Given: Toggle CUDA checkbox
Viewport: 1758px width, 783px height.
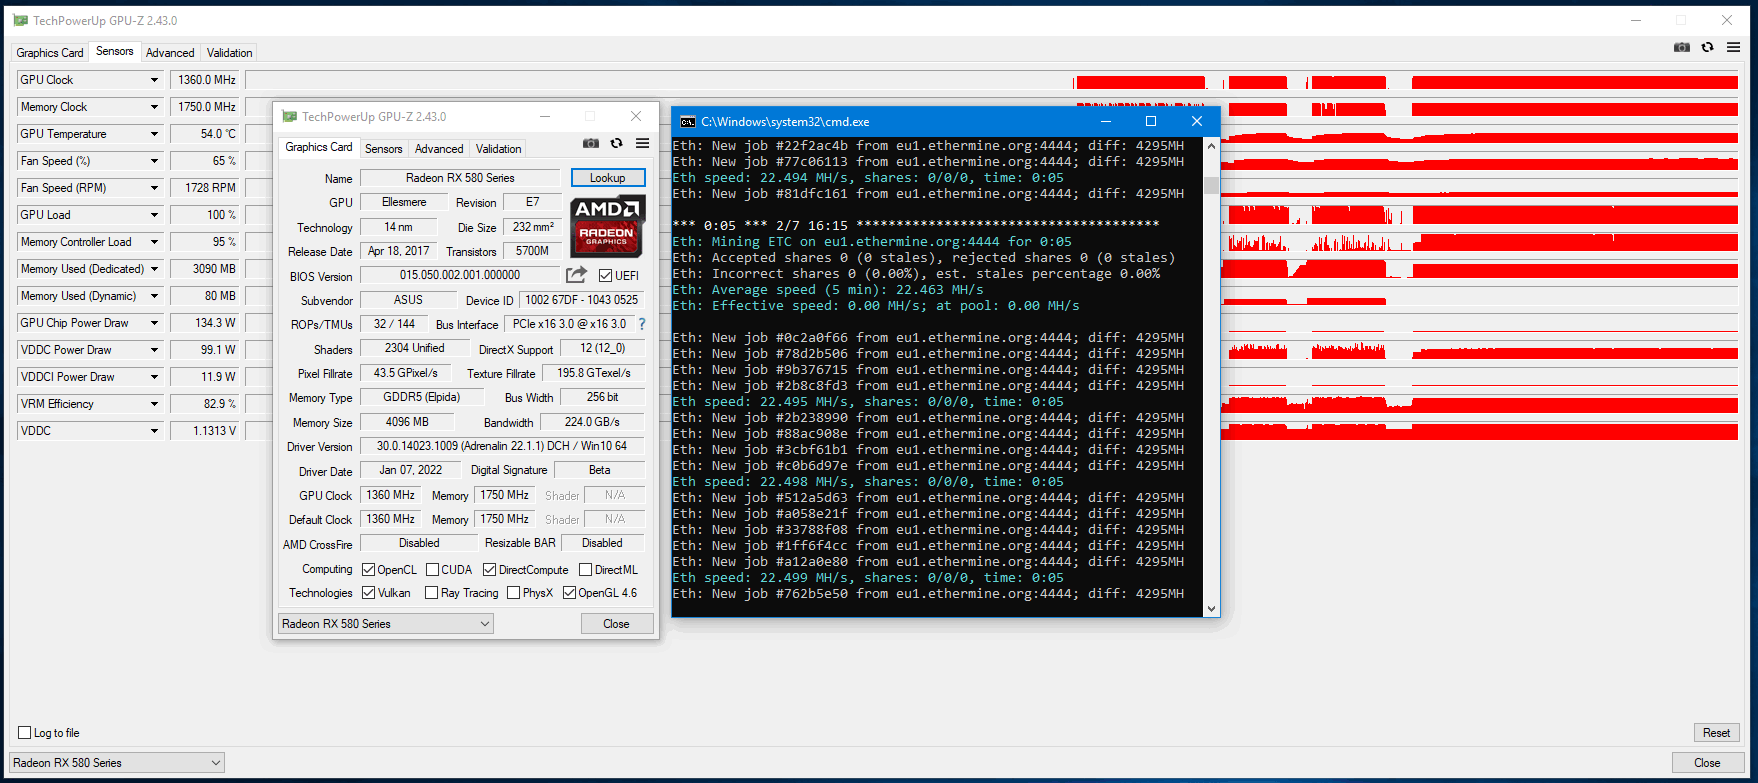Looking at the screenshot, I should click(432, 569).
